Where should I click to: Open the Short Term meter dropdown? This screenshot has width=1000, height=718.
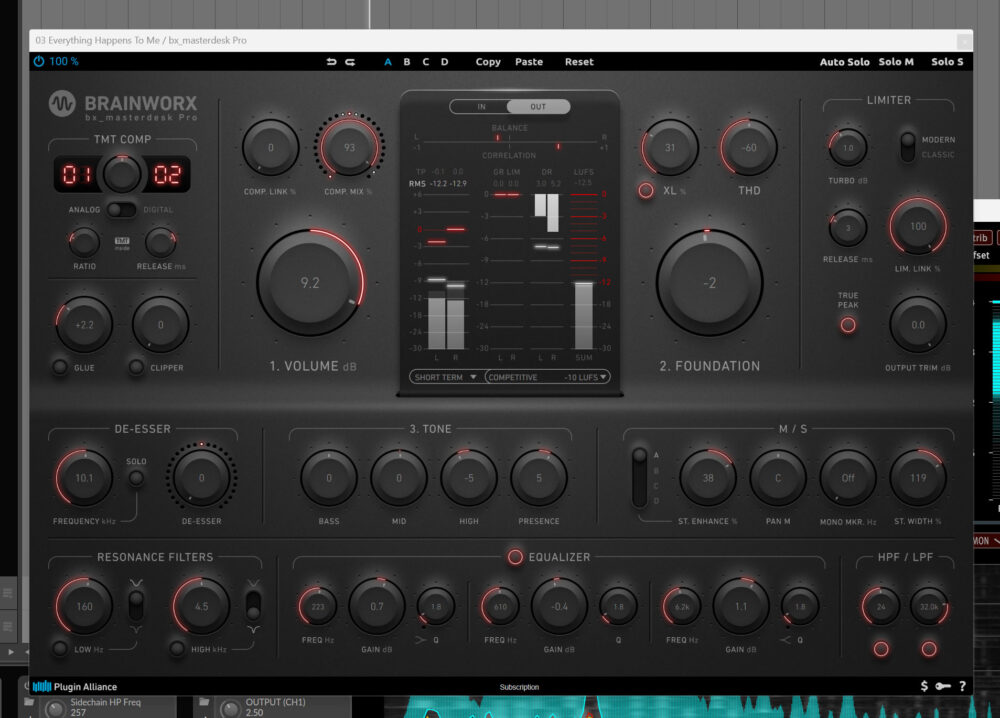446,377
